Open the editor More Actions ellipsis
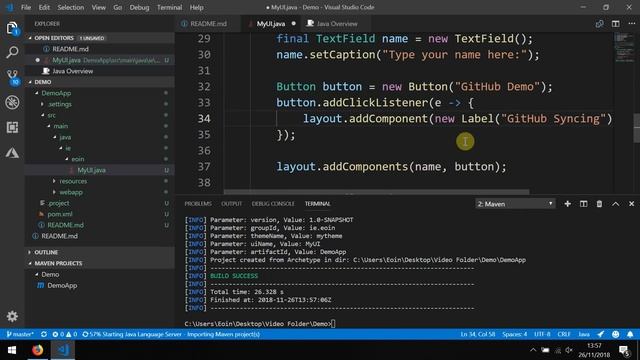This screenshot has width=640, height=360. 631,24
